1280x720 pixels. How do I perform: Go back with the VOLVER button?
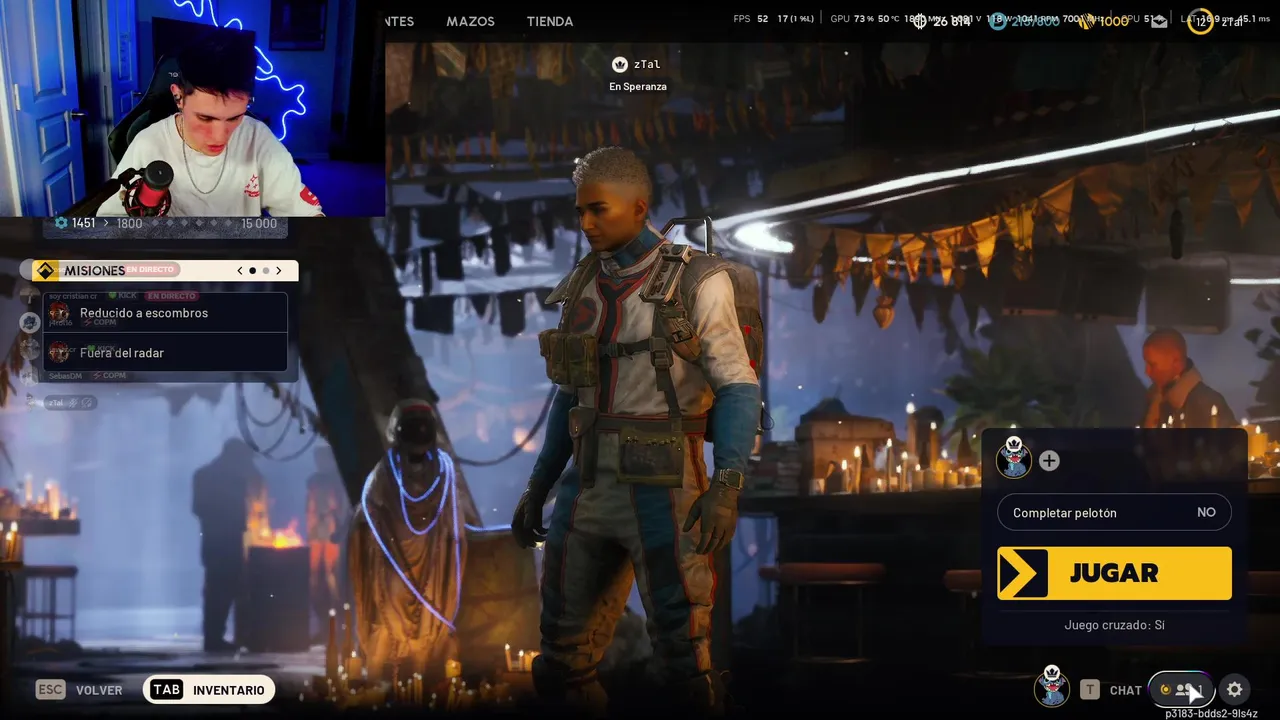pyautogui.click(x=99, y=690)
